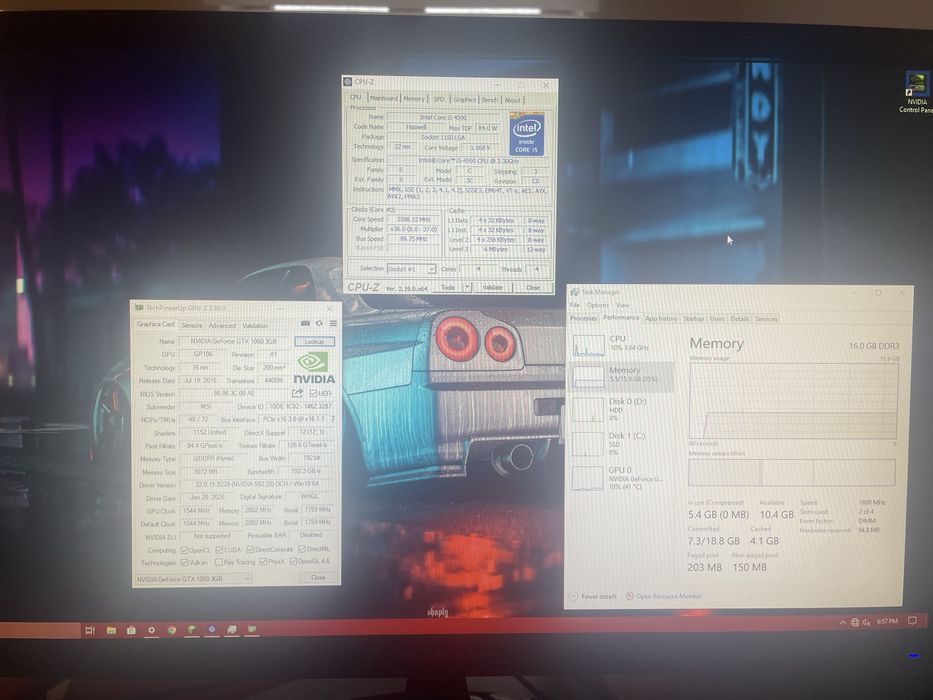Image resolution: width=933 pixels, height=700 pixels.
Task: Open the About tab in CPU-Z
Action: point(513,100)
